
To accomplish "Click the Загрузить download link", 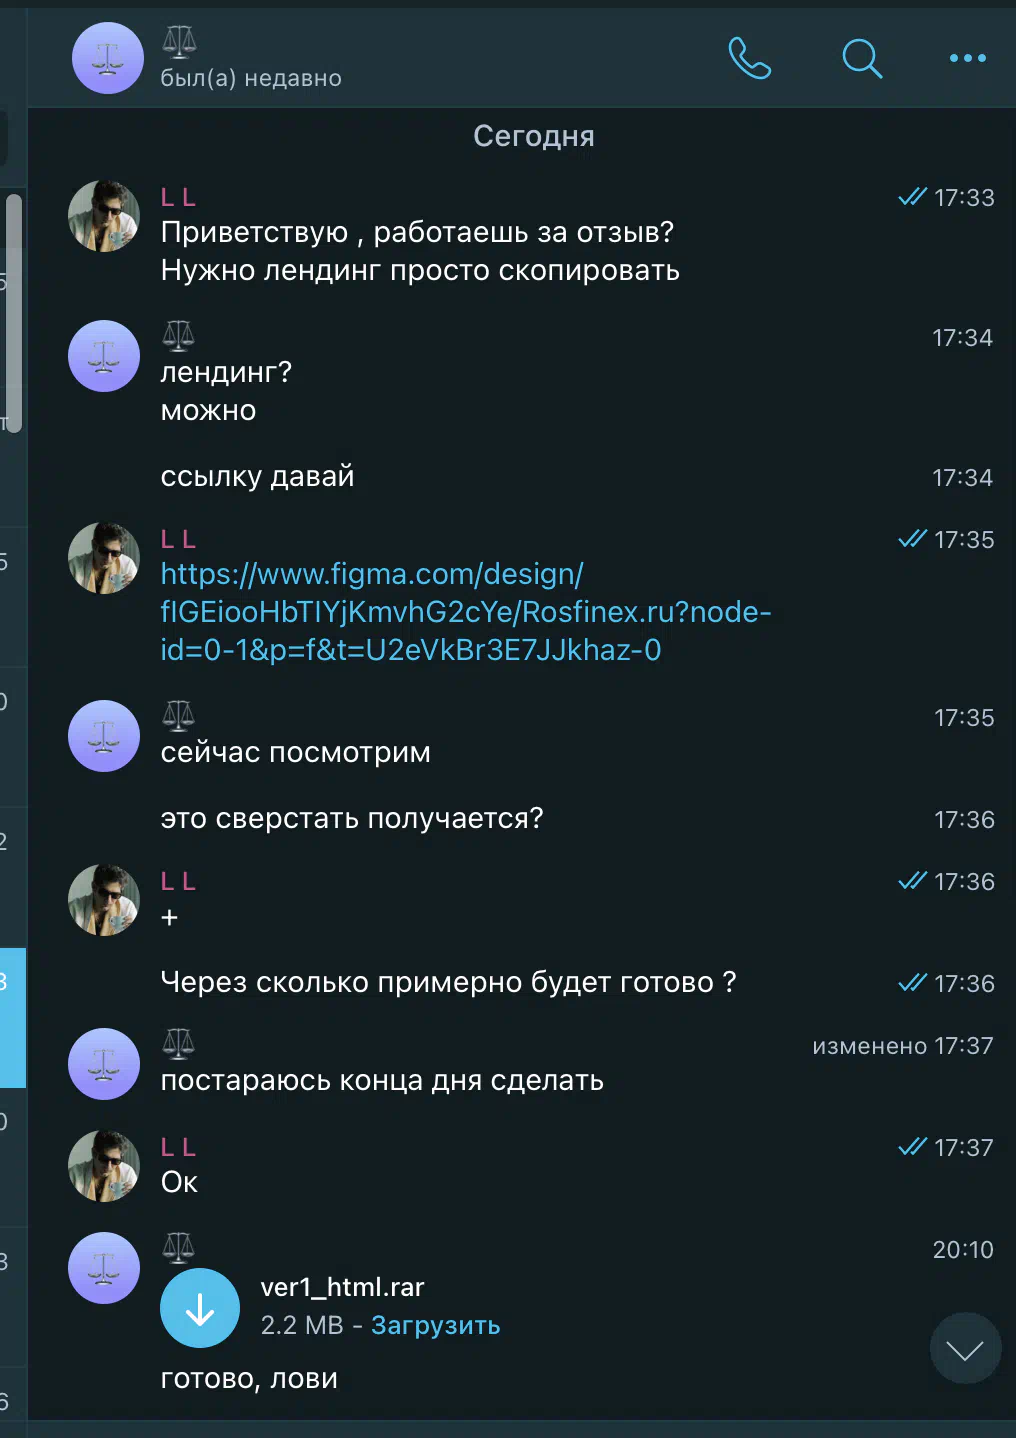I will pyautogui.click(x=435, y=1325).
